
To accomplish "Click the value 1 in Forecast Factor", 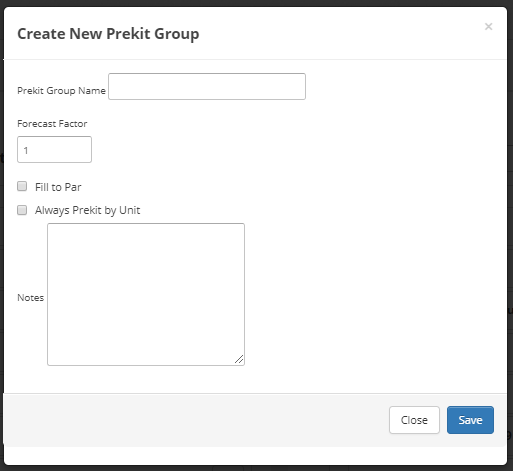I will [x=26, y=150].
